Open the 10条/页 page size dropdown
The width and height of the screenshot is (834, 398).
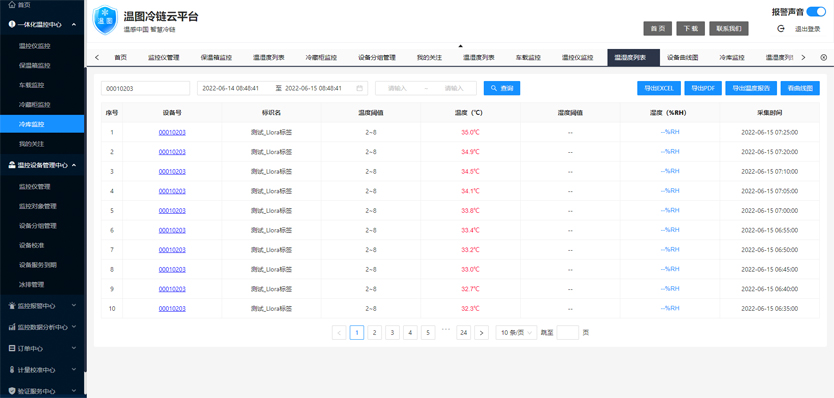tap(516, 333)
